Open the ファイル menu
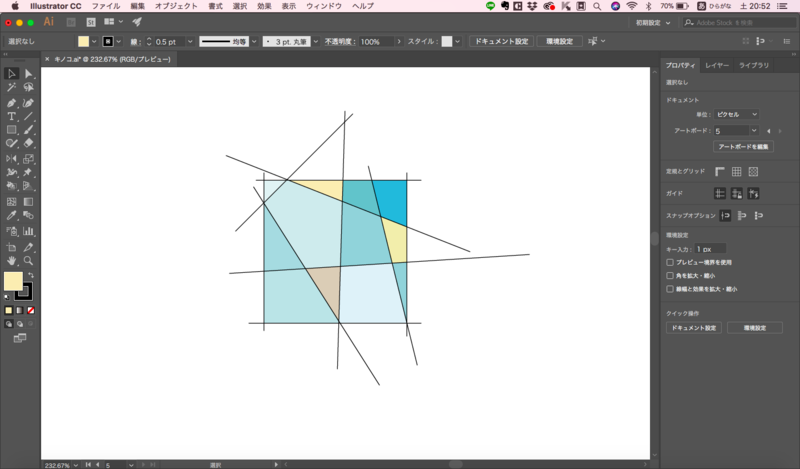800x469 pixels. pyautogui.click(x=106, y=6)
